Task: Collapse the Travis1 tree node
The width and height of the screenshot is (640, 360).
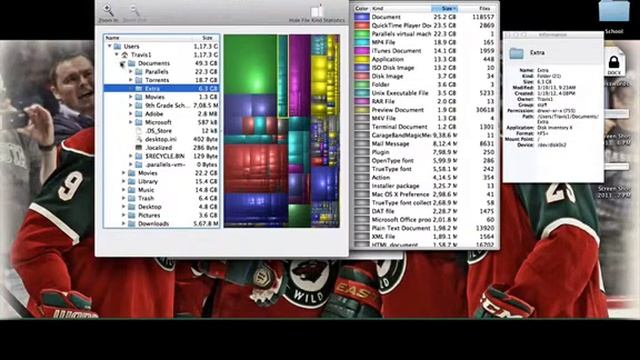Action: point(117,54)
